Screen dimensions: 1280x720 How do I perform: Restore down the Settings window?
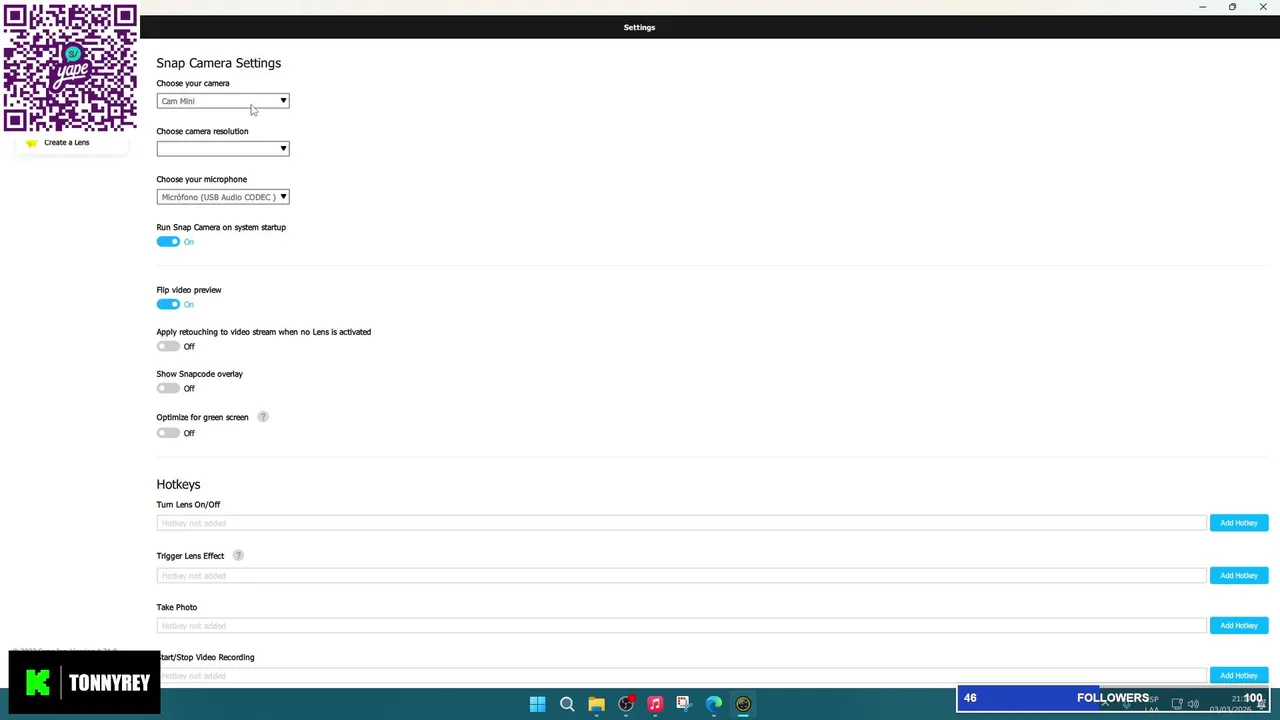tap(1232, 7)
